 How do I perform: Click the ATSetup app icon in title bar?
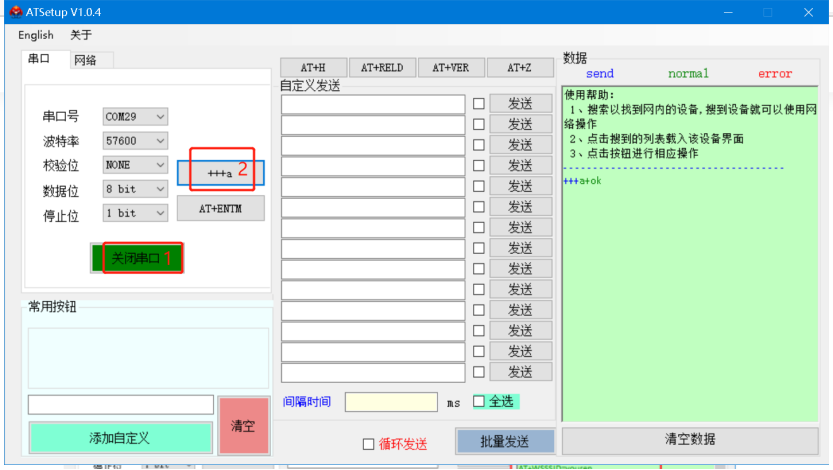(x=12, y=12)
